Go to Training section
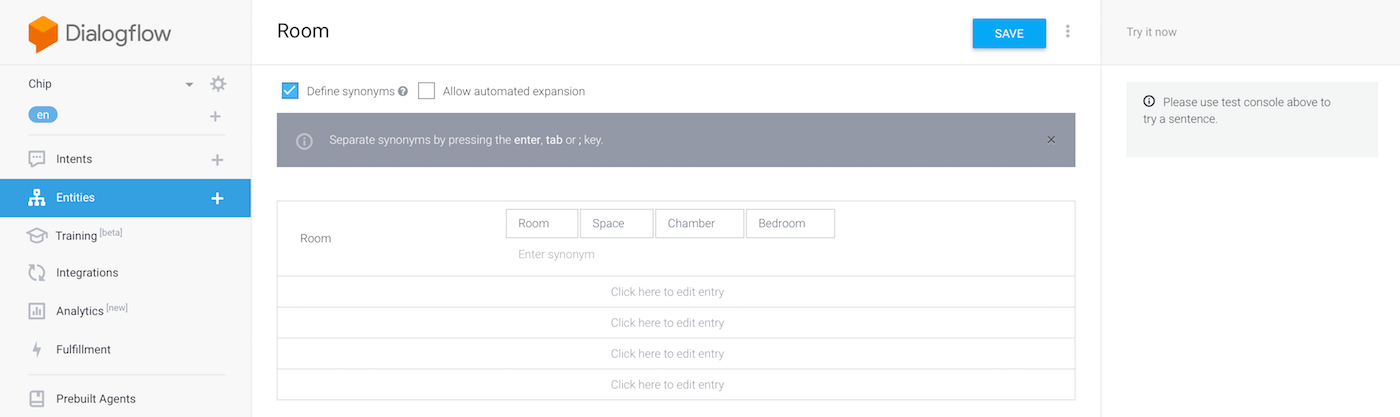This screenshot has height=417, width=1400. (76, 236)
